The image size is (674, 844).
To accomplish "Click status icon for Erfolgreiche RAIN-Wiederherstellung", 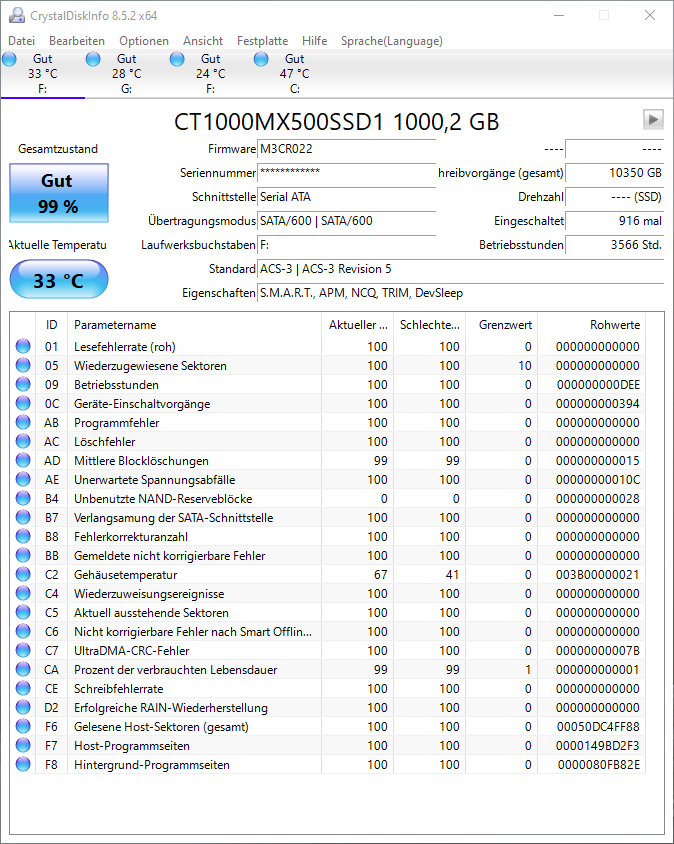I will point(23,707).
